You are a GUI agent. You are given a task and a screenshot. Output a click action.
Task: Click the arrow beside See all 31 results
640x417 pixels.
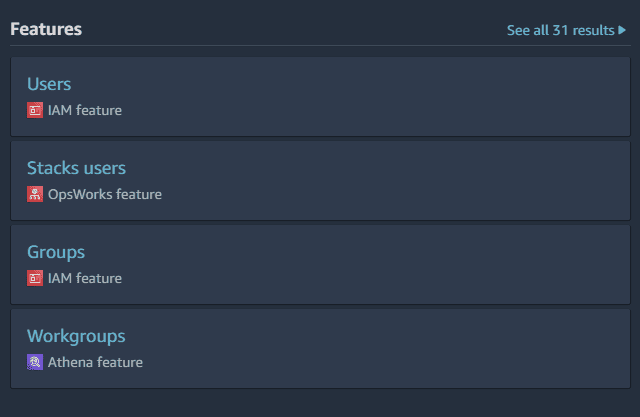tap(622, 30)
